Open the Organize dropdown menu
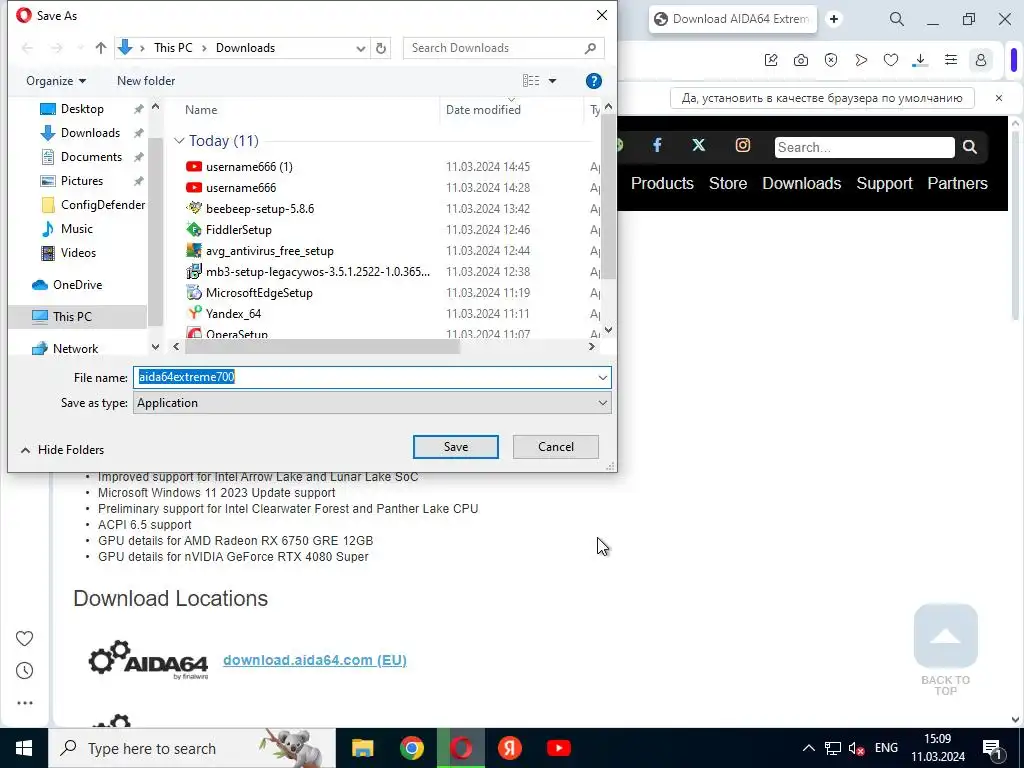Viewport: 1024px width, 768px height. click(56, 81)
